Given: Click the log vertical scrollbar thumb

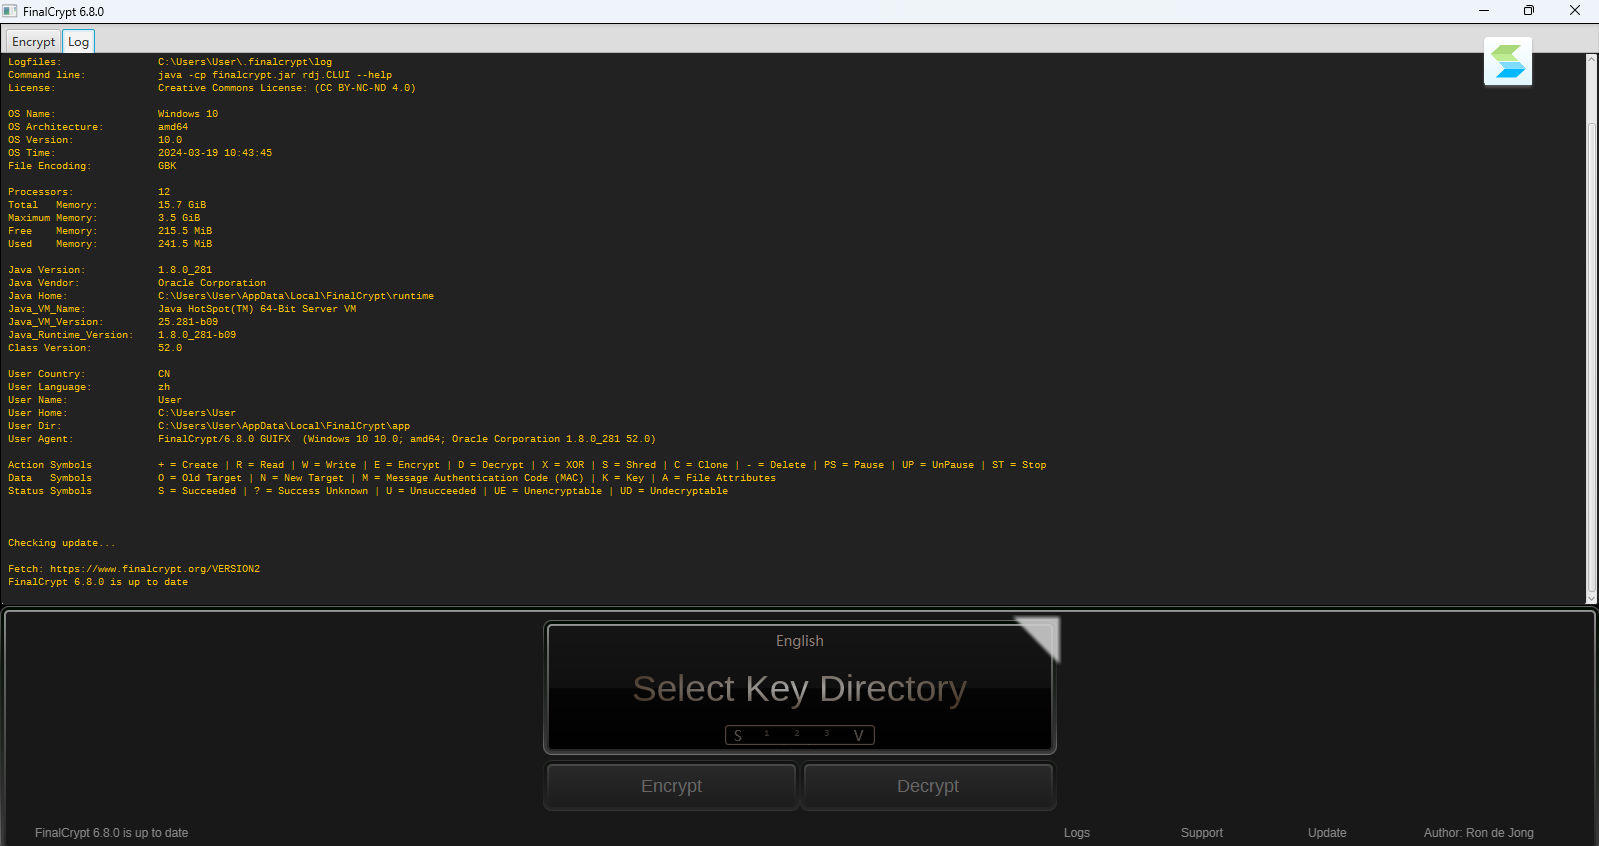Looking at the screenshot, I should (1592, 358).
